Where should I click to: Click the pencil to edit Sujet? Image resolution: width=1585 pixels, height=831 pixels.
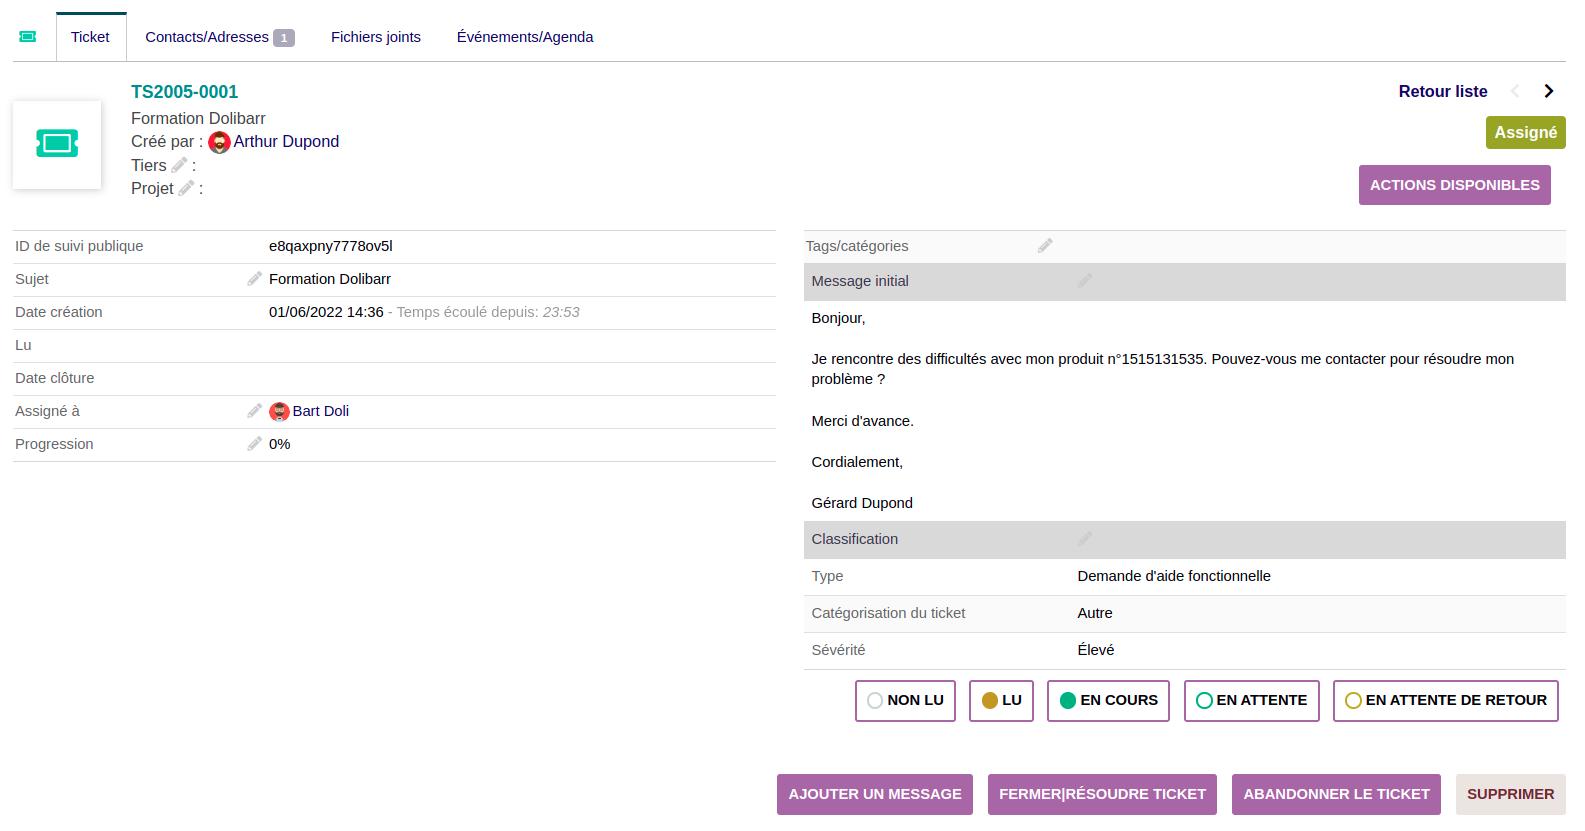point(255,279)
